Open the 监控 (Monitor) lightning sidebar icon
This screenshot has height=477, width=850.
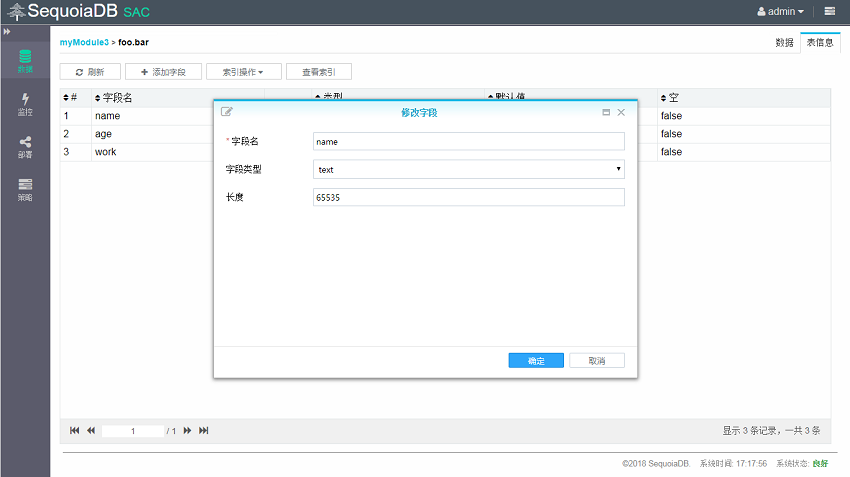[x=25, y=103]
